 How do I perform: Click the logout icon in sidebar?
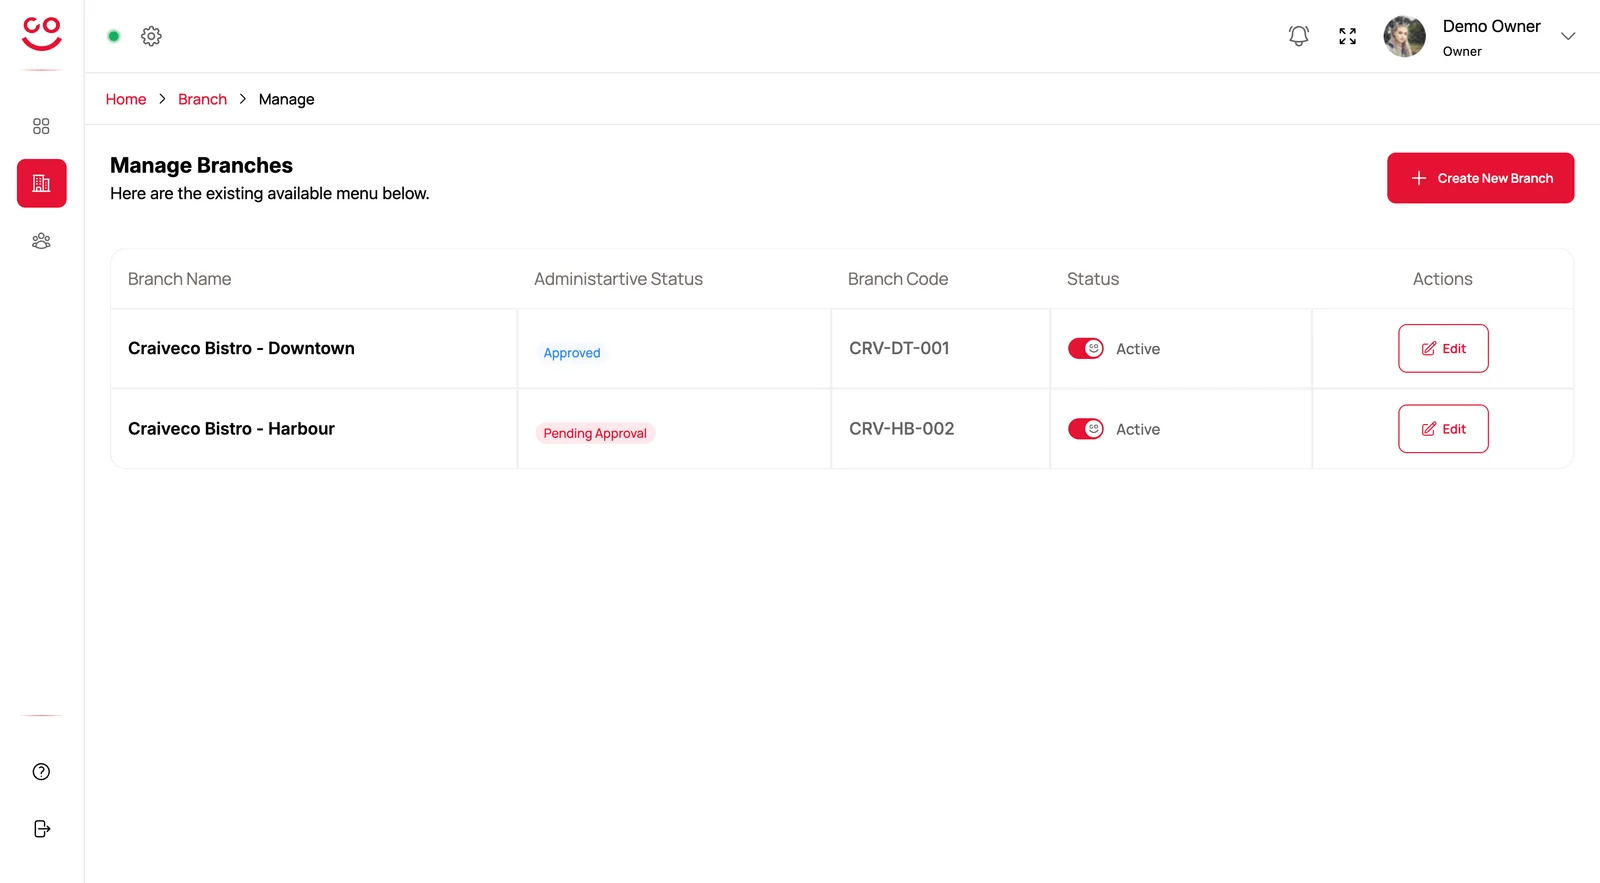click(42, 829)
